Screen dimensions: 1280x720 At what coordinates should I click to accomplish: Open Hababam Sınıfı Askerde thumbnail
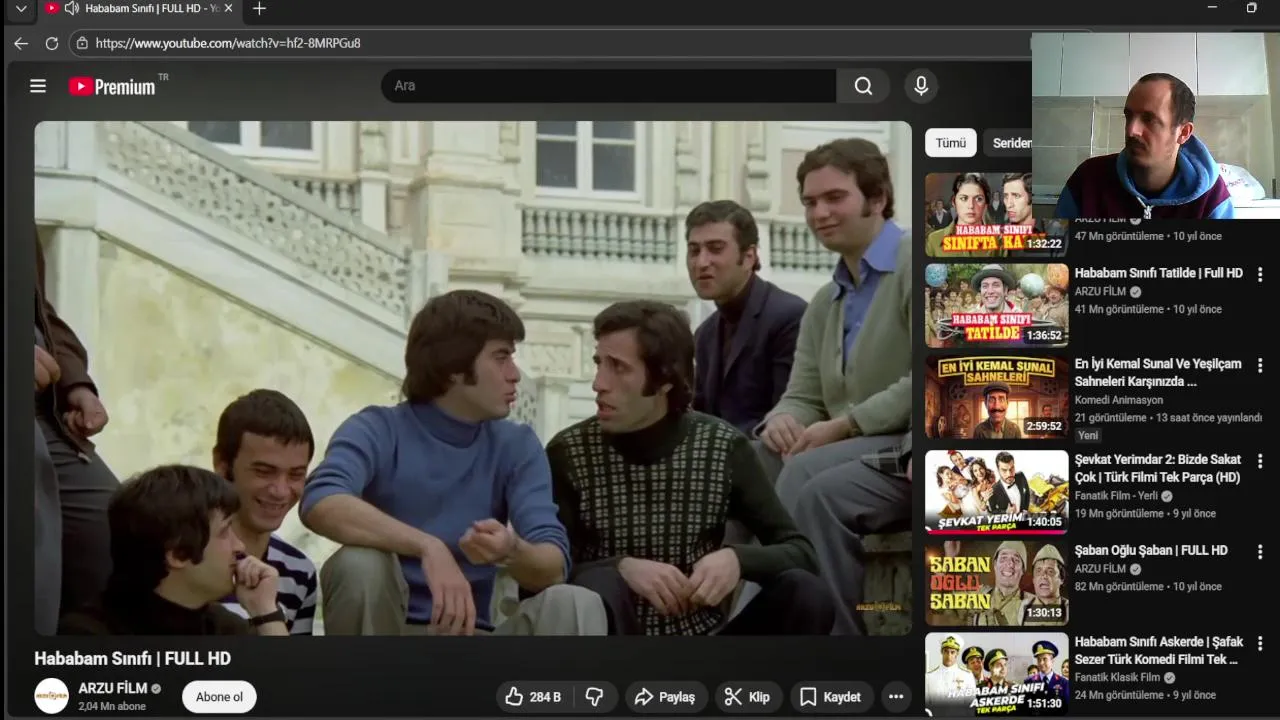tap(996, 673)
